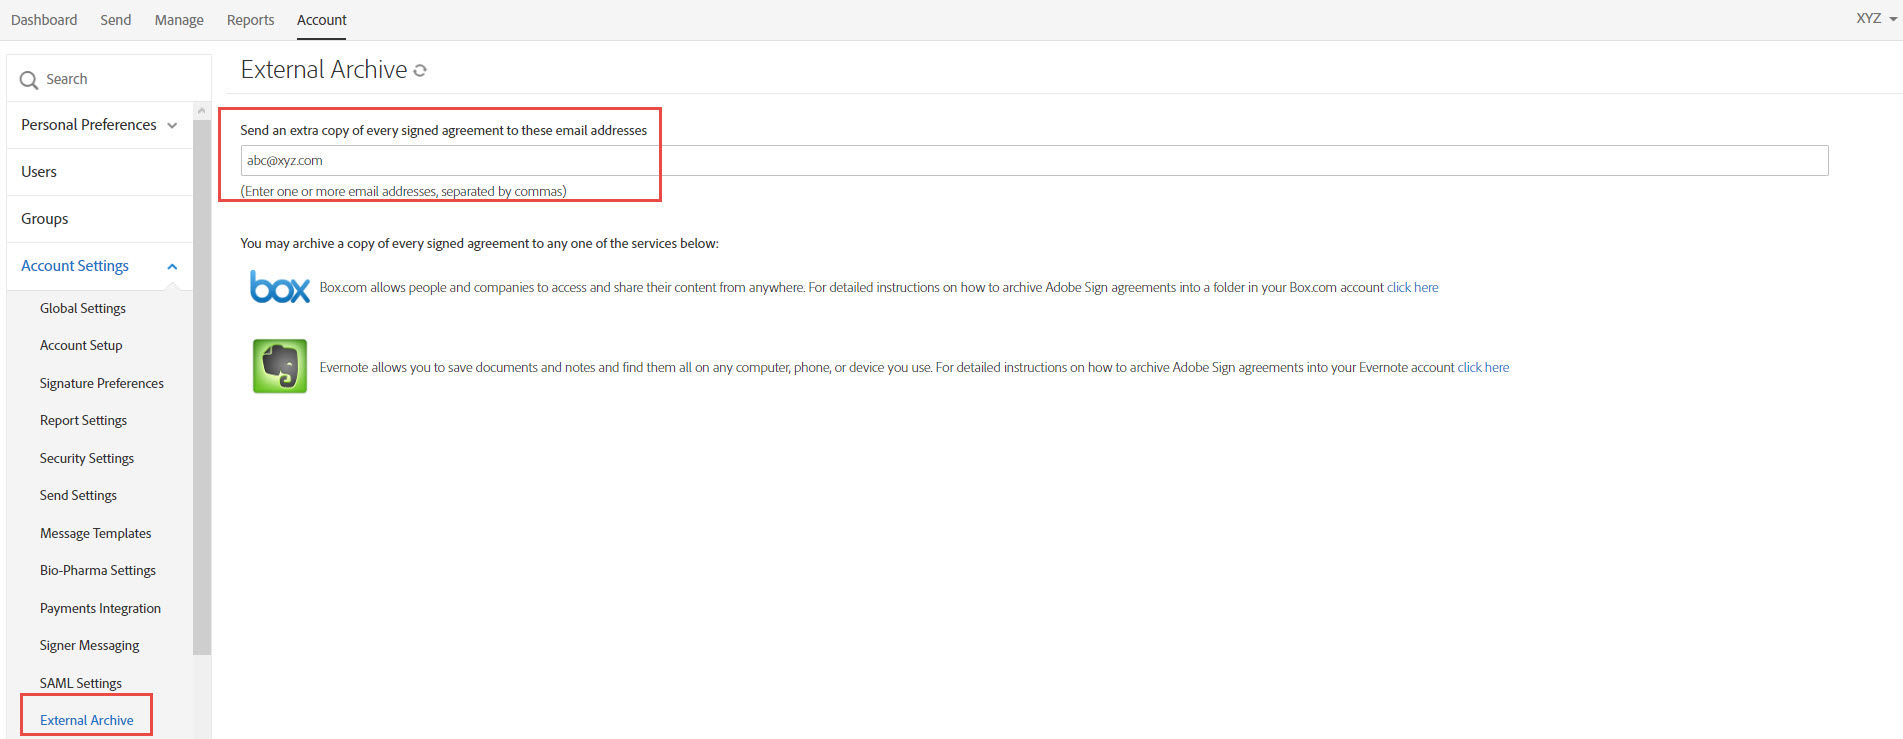Open the XYZ account dropdown
The height and width of the screenshot is (739, 1903).
pyautogui.click(x=1877, y=19)
